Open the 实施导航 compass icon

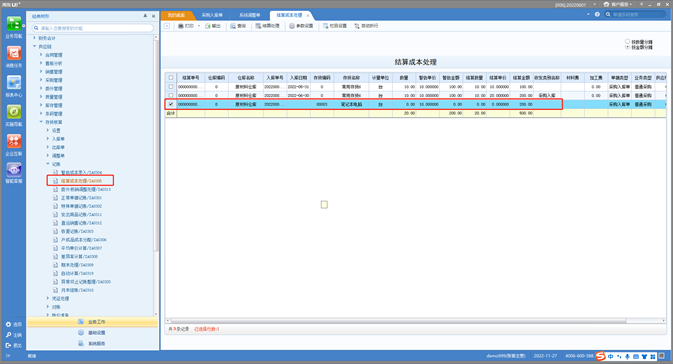click(x=14, y=112)
